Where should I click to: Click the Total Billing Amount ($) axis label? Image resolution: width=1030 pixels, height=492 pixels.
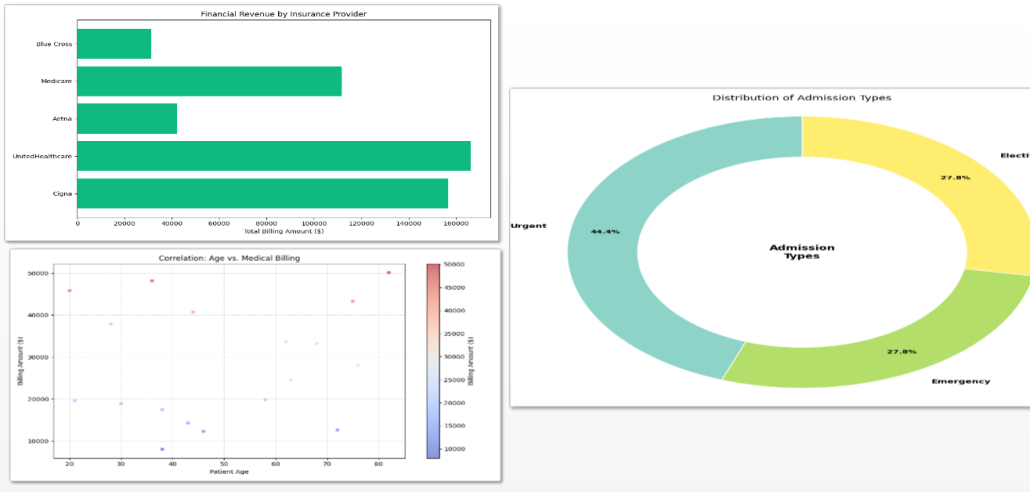[284, 231]
